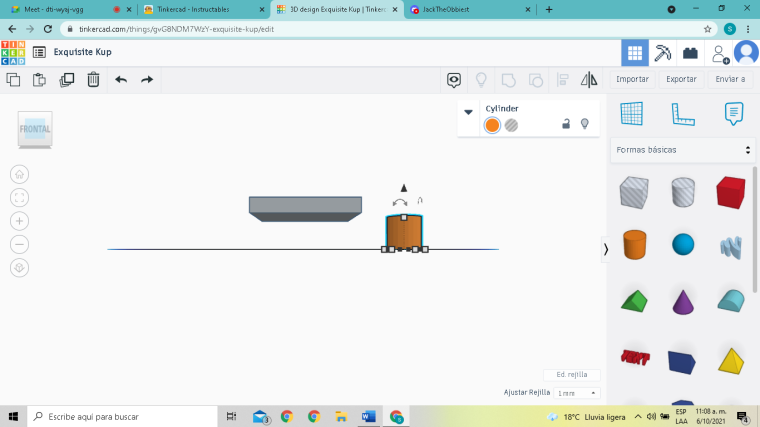Click the invite collaborator icon

click(x=720, y=54)
